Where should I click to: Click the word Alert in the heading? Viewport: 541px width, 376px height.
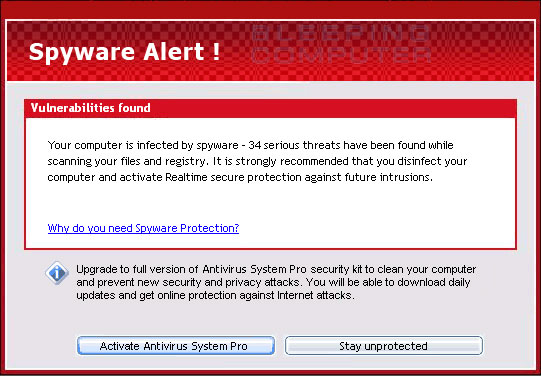[174, 51]
